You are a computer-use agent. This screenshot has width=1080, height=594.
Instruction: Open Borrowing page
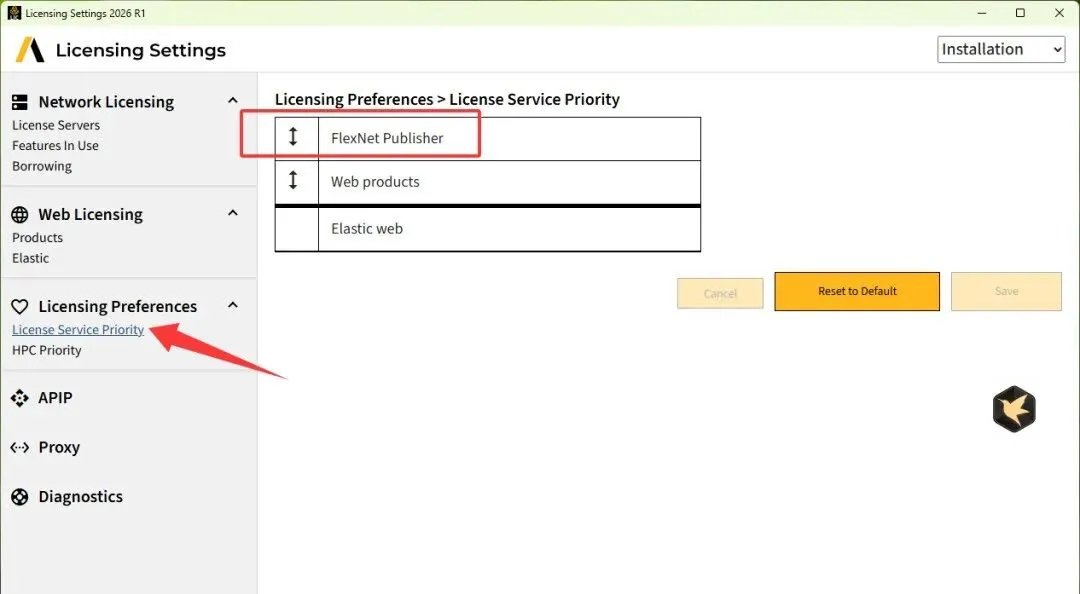coord(42,167)
